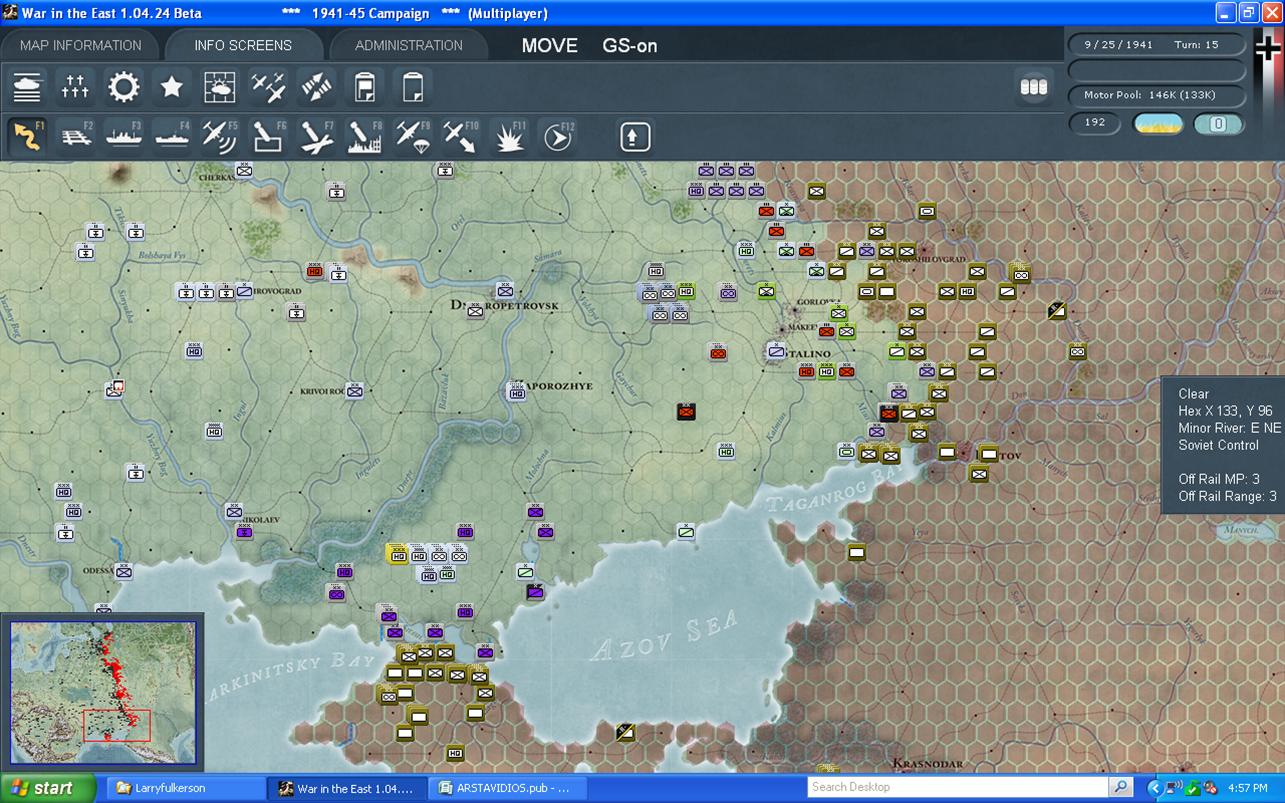Show the weather map icon screen
Image resolution: width=1285 pixels, height=803 pixels.
[219, 87]
